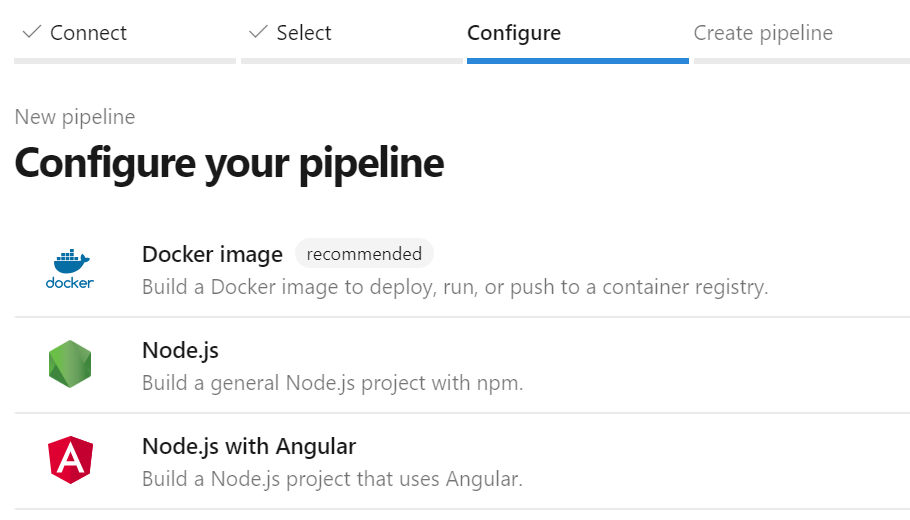Go back to the Connect step

[x=88, y=33]
